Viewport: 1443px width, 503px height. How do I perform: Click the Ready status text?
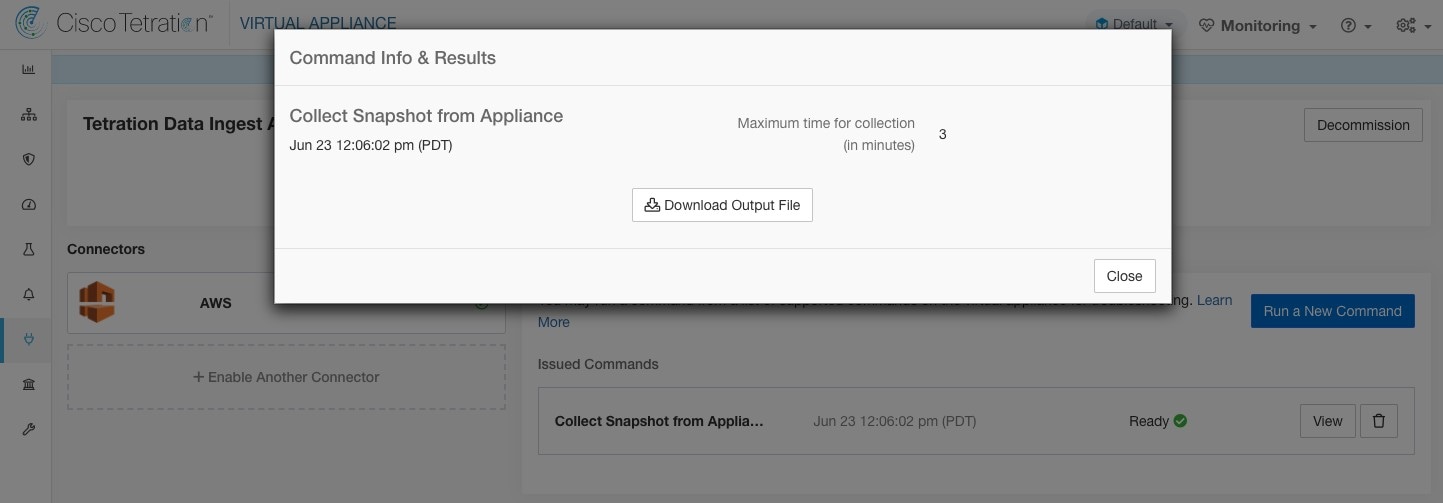(1149, 421)
